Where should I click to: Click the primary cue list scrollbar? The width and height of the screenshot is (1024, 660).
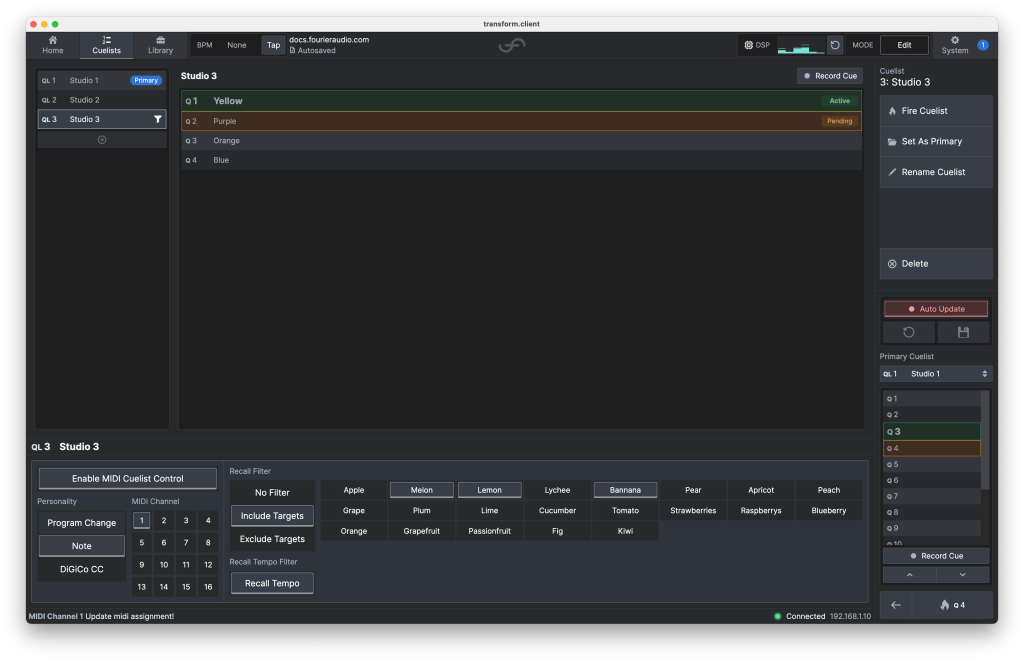tap(985, 440)
